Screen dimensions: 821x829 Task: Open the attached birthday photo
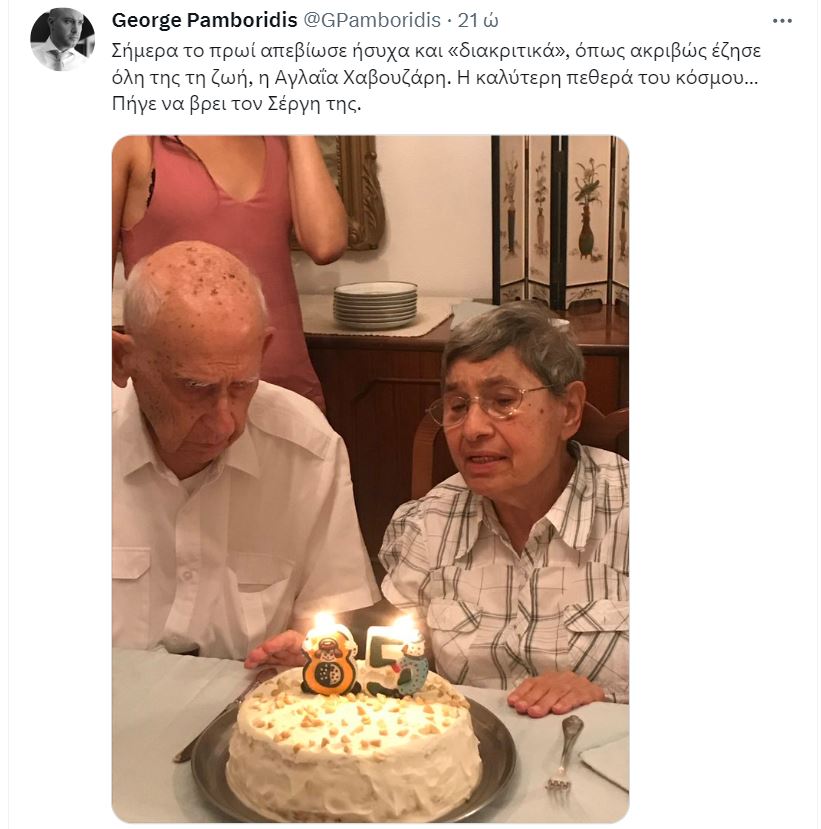tap(370, 479)
